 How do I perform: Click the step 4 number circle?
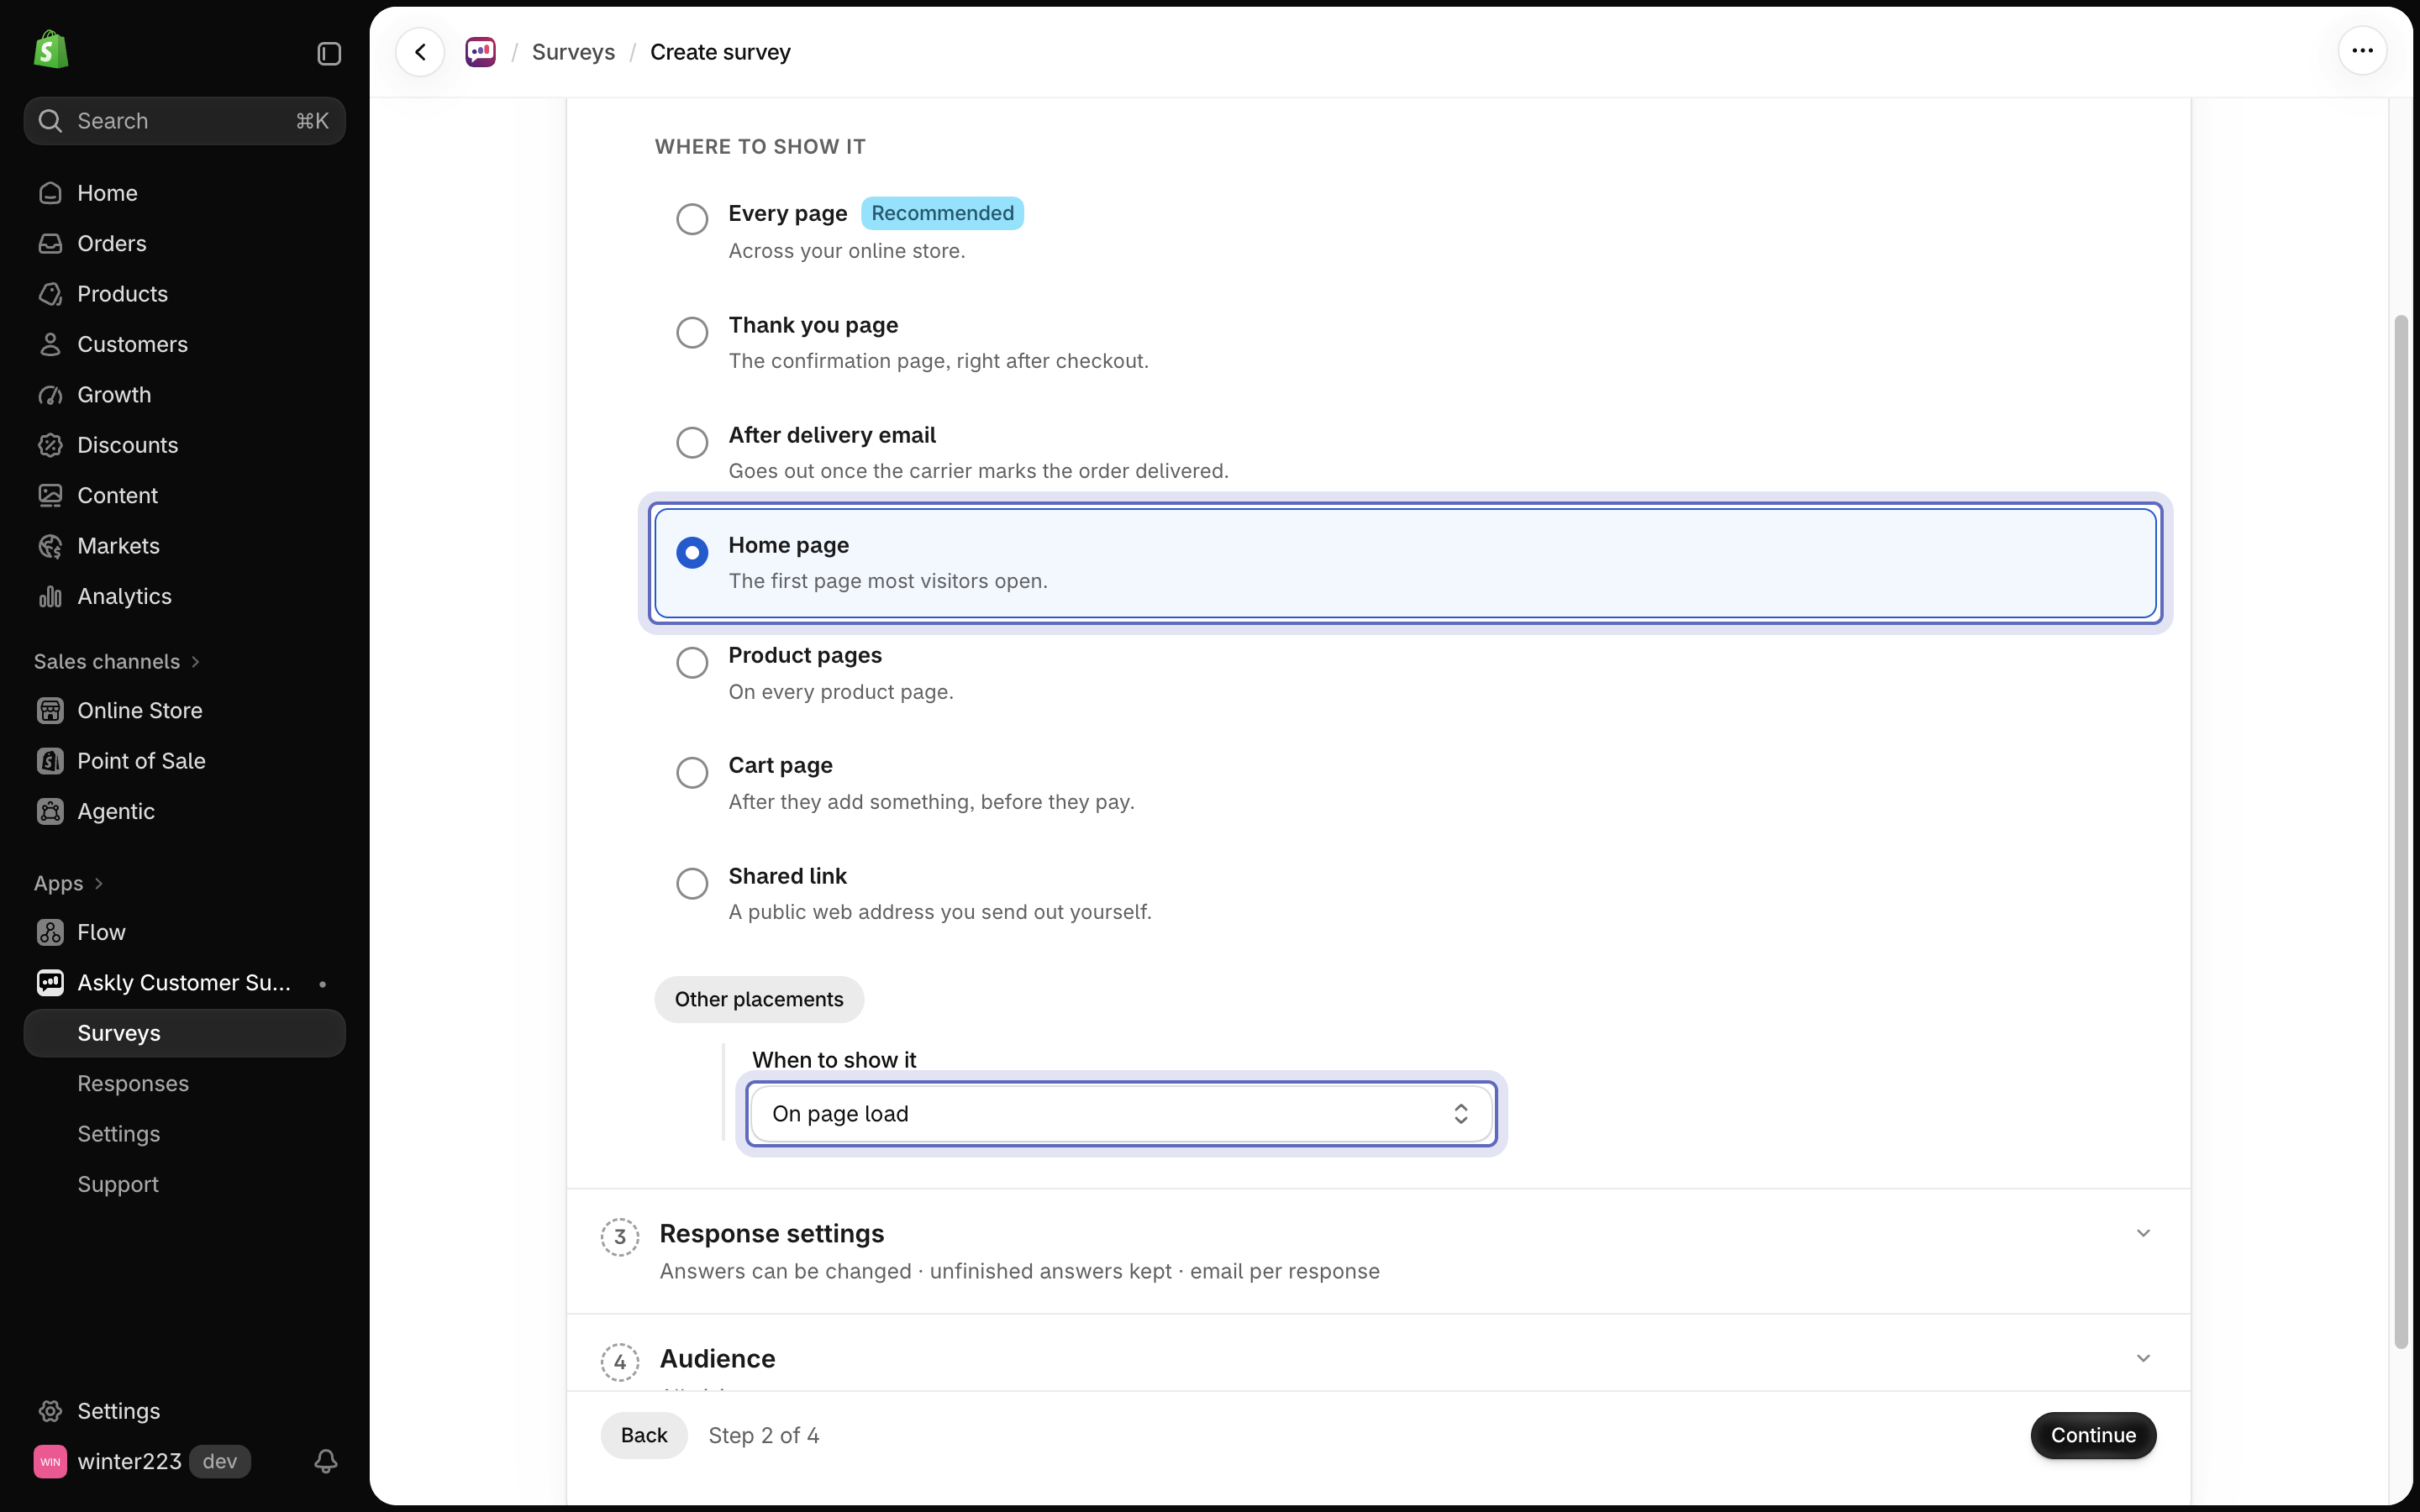620,1362
